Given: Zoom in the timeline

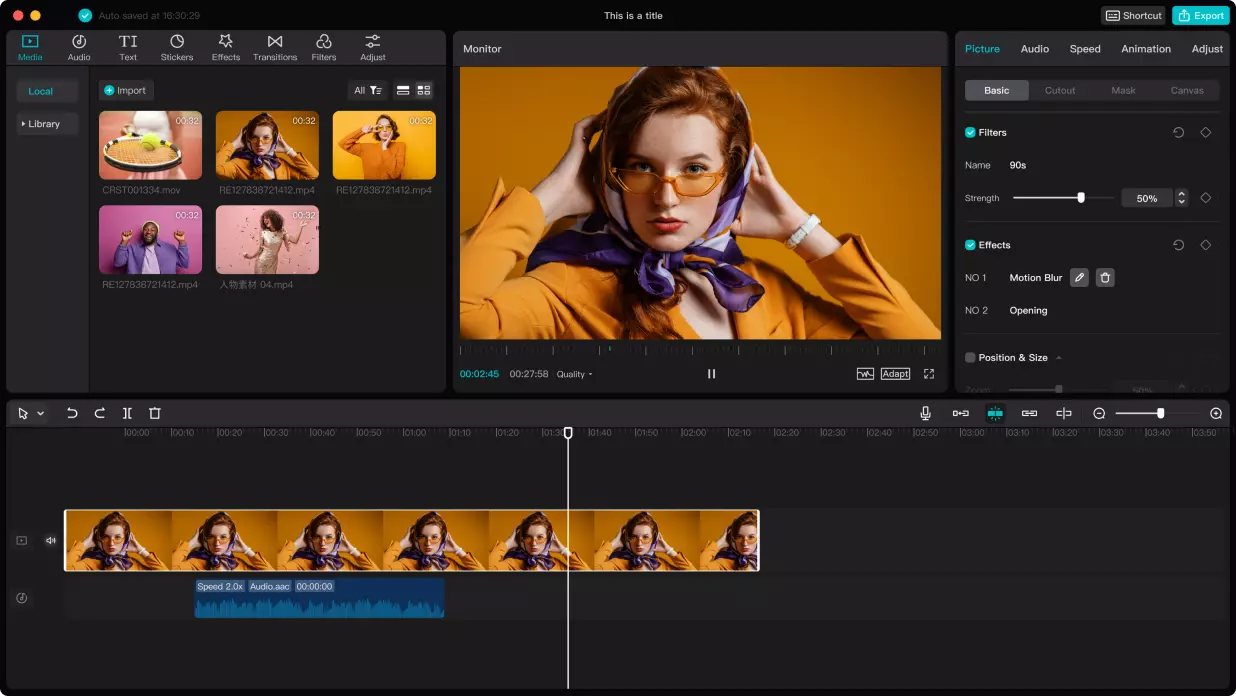Looking at the screenshot, I should pyautogui.click(x=1216, y=413).
